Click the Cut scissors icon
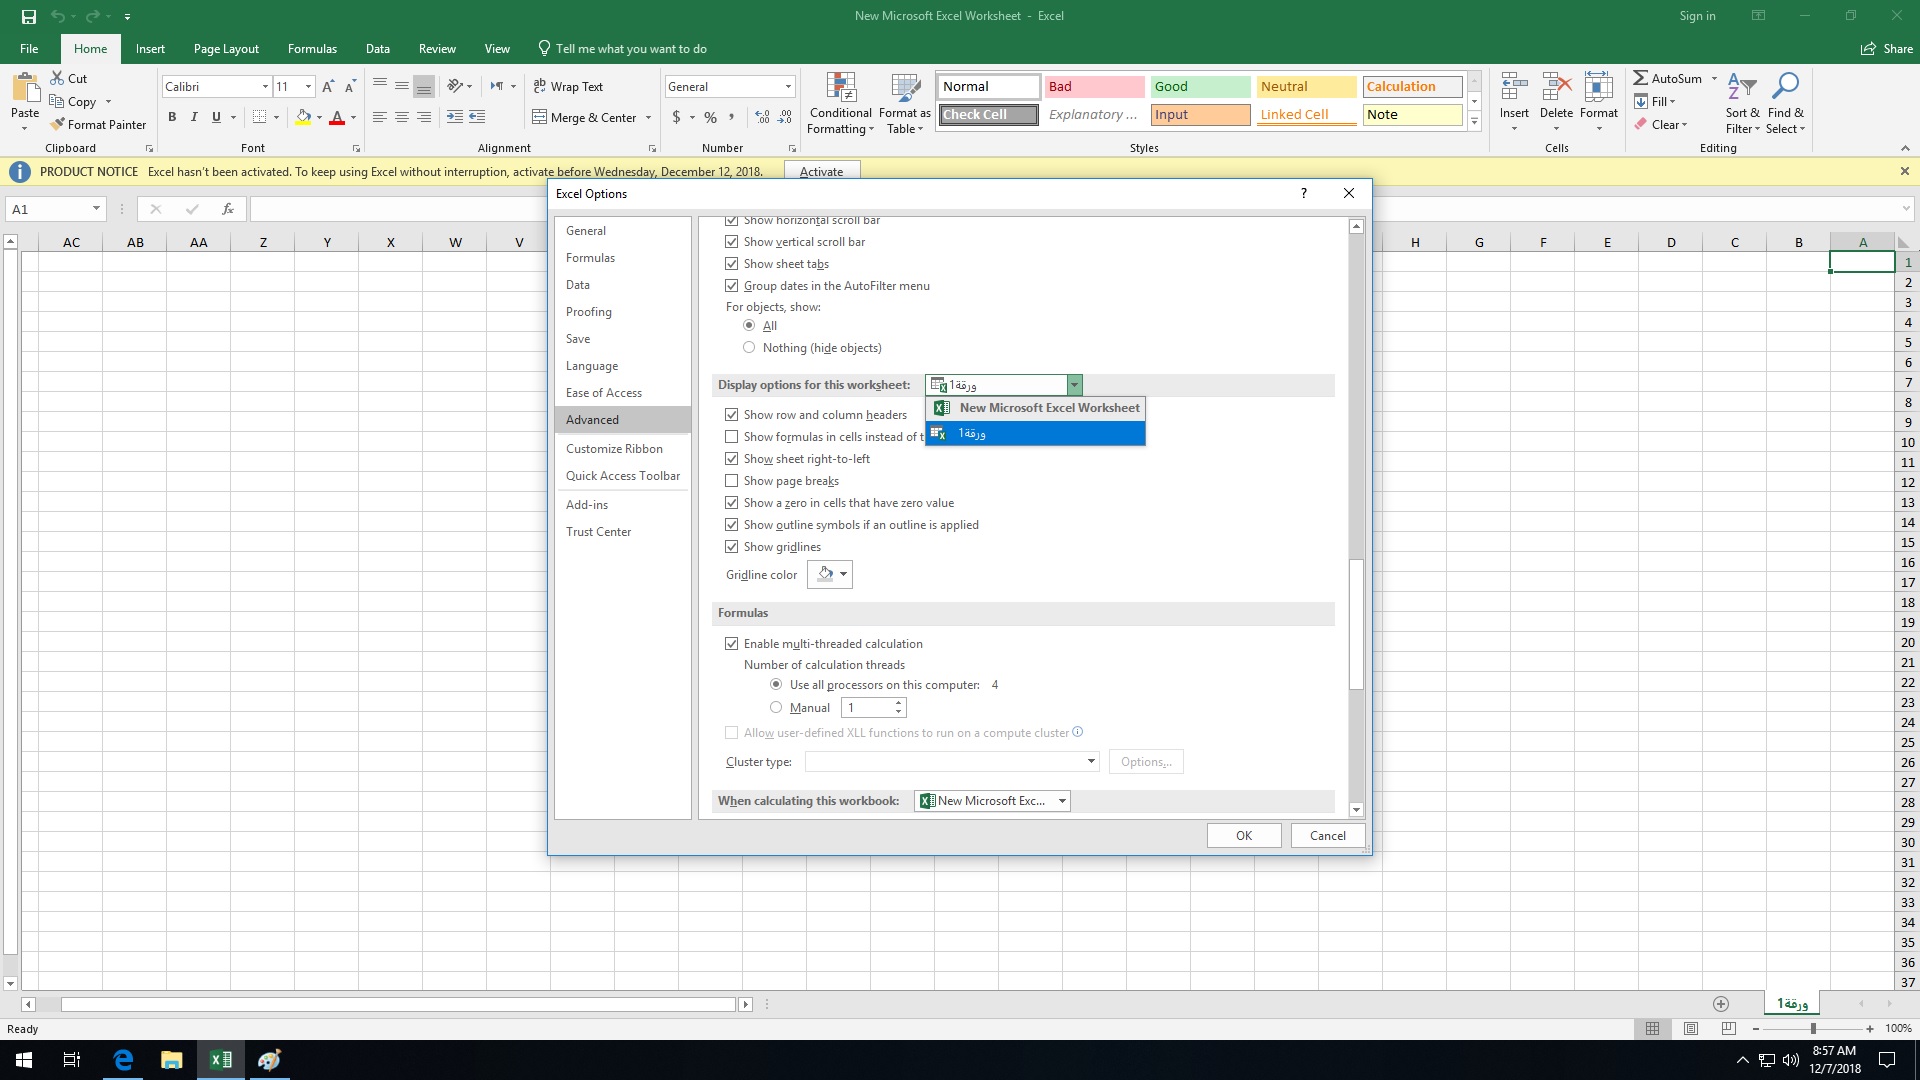Viewport: 1920px width, 1080px height. 57,78
